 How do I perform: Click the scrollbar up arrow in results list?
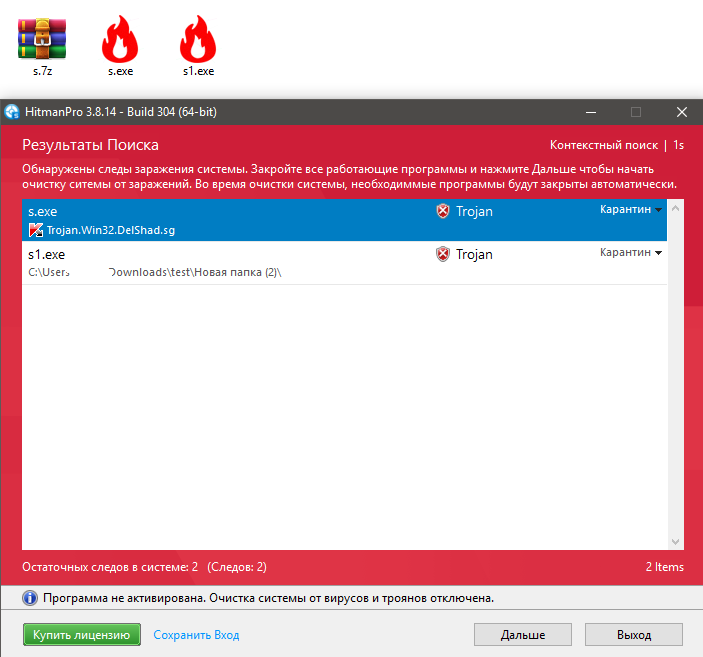tap(676, 208)
